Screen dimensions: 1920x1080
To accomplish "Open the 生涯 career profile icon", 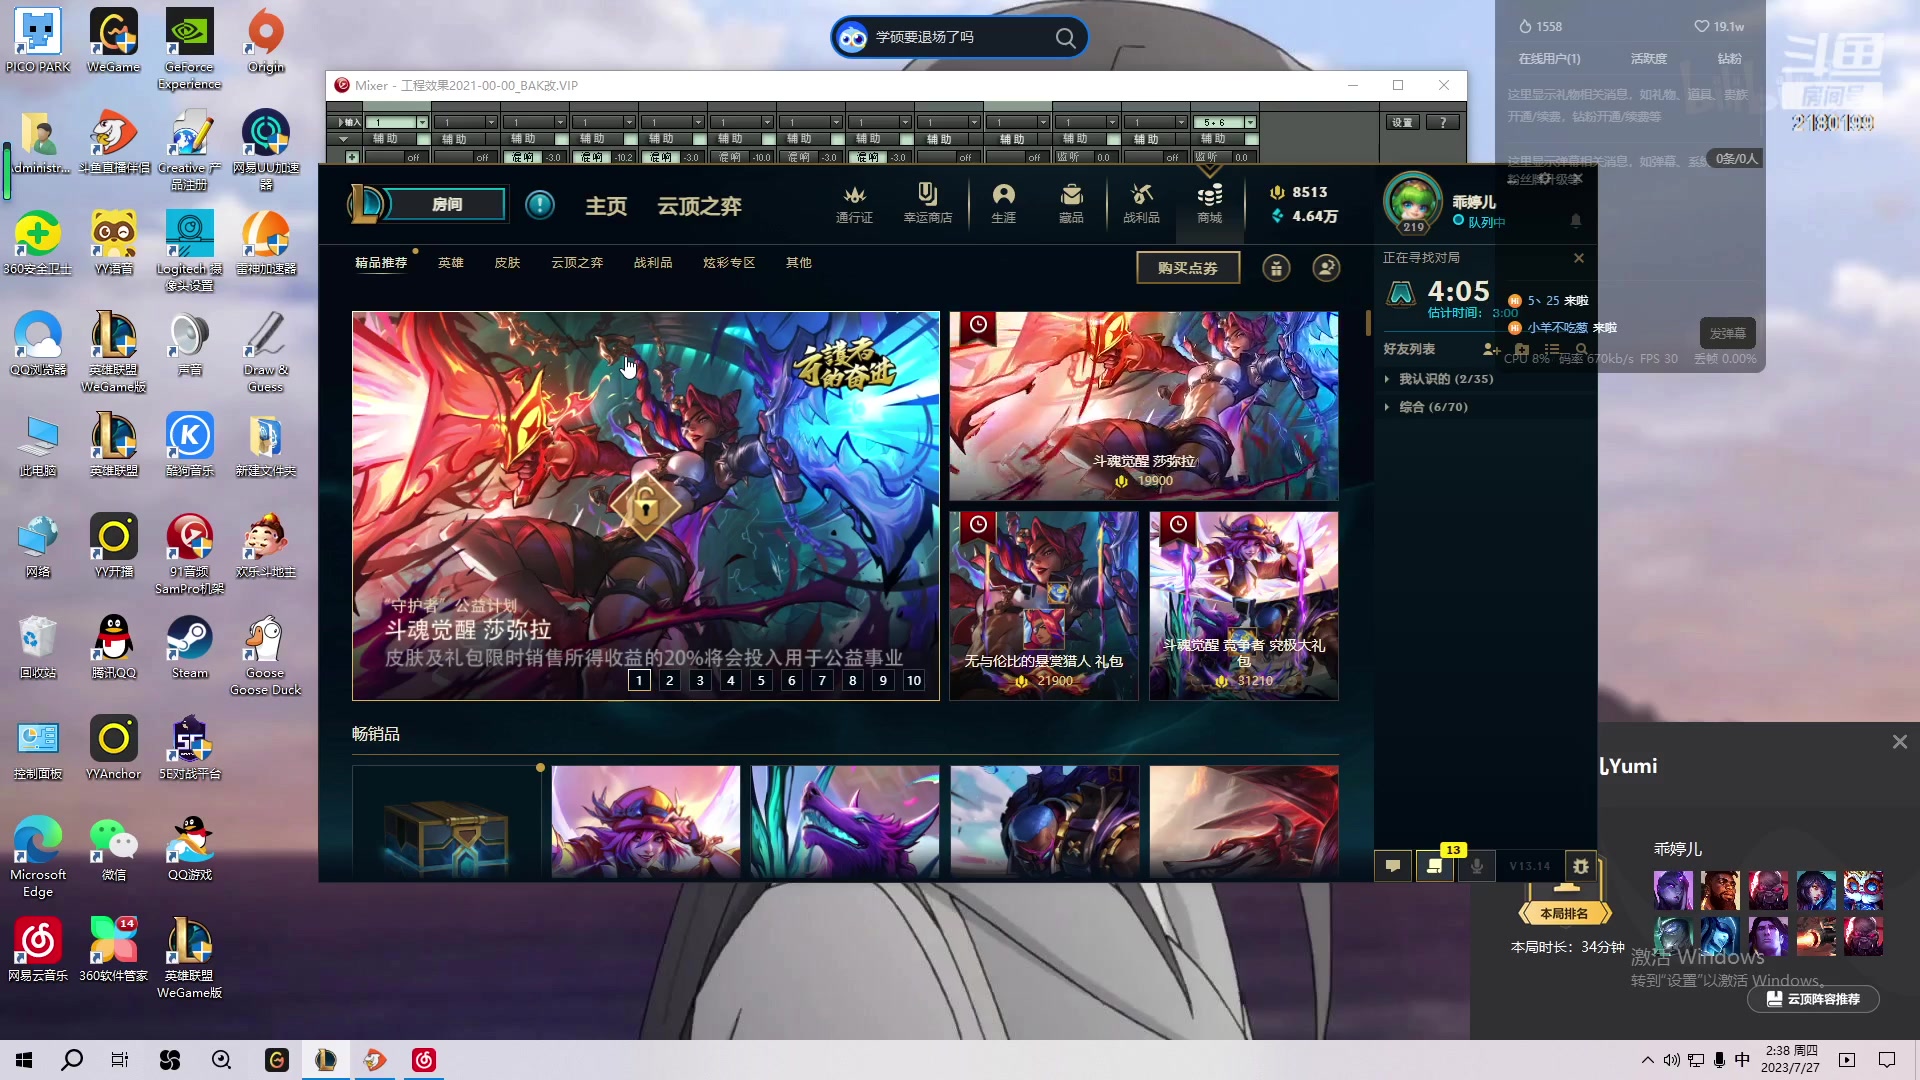I will [x=1003, y=203].
